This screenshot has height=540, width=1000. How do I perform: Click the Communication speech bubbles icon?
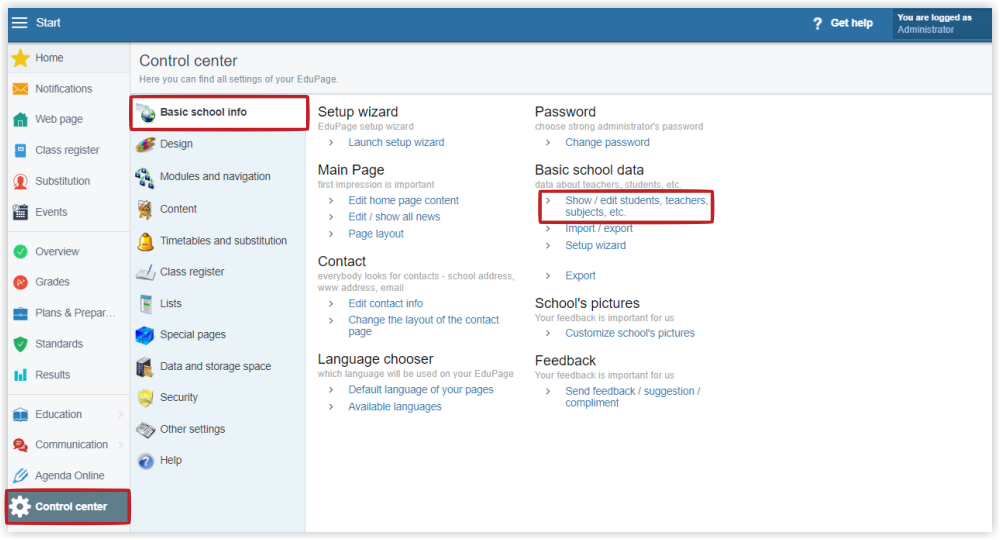(x=20, y=445)
